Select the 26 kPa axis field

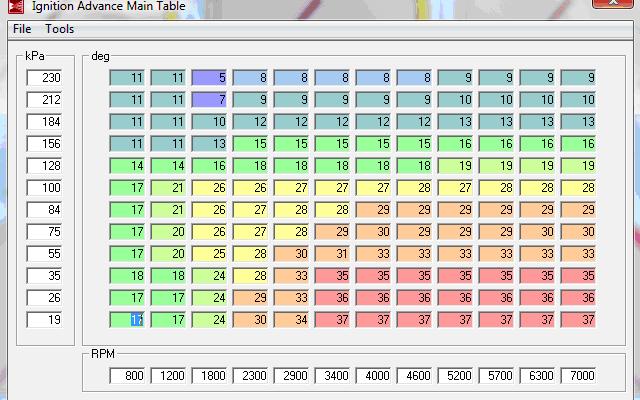coord(44,298)
